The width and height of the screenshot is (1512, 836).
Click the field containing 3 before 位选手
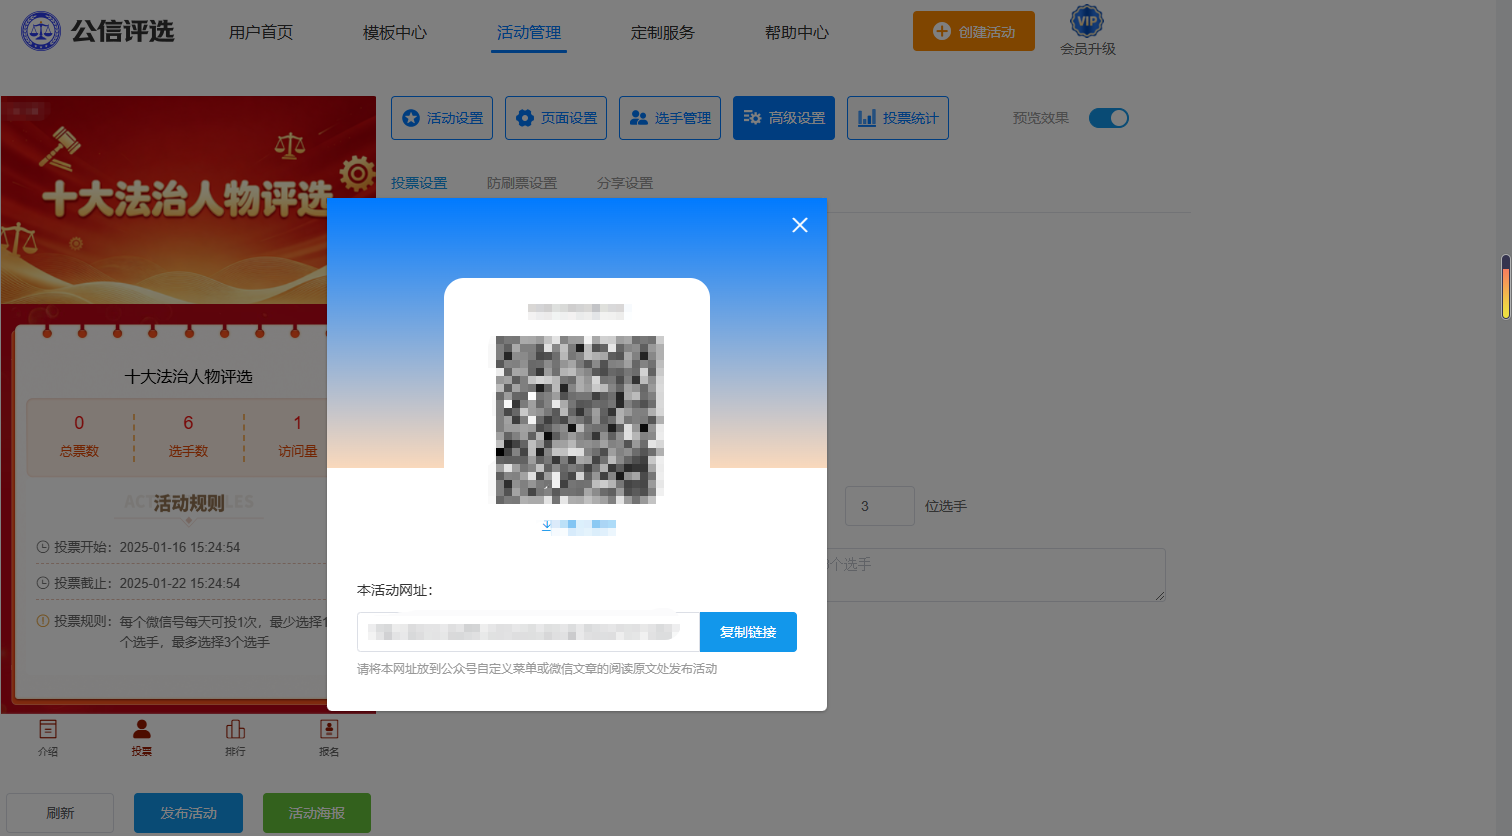(x=880, y=506)
